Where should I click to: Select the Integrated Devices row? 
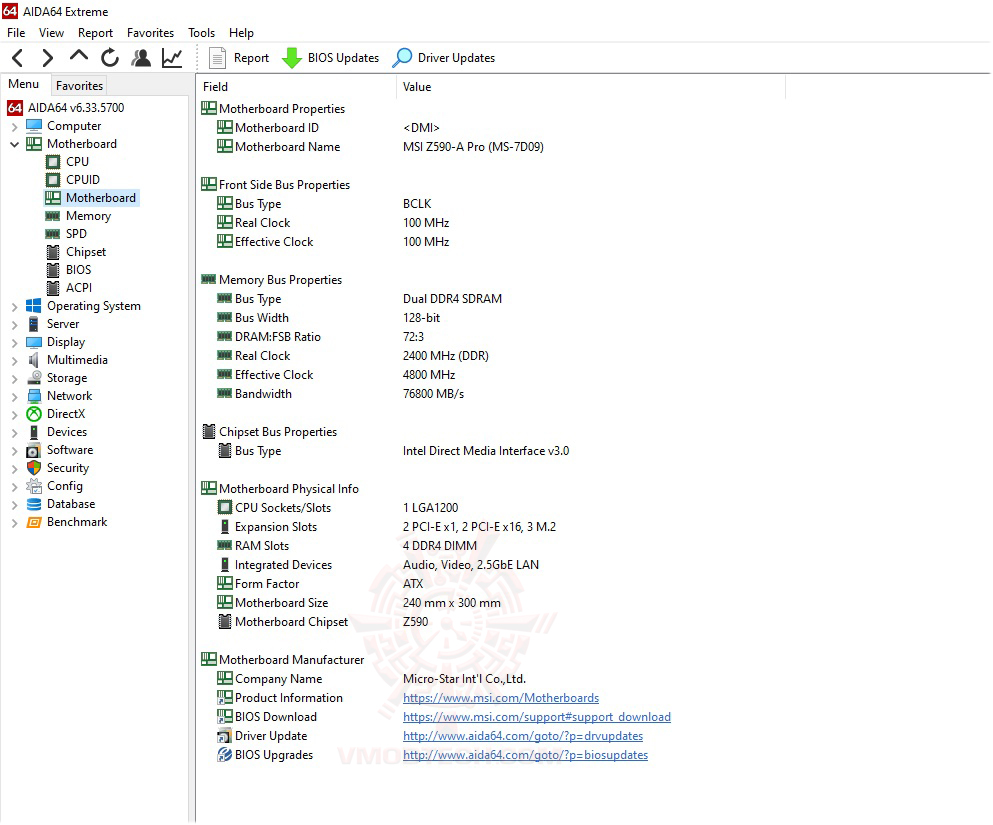tap(378, 565)
